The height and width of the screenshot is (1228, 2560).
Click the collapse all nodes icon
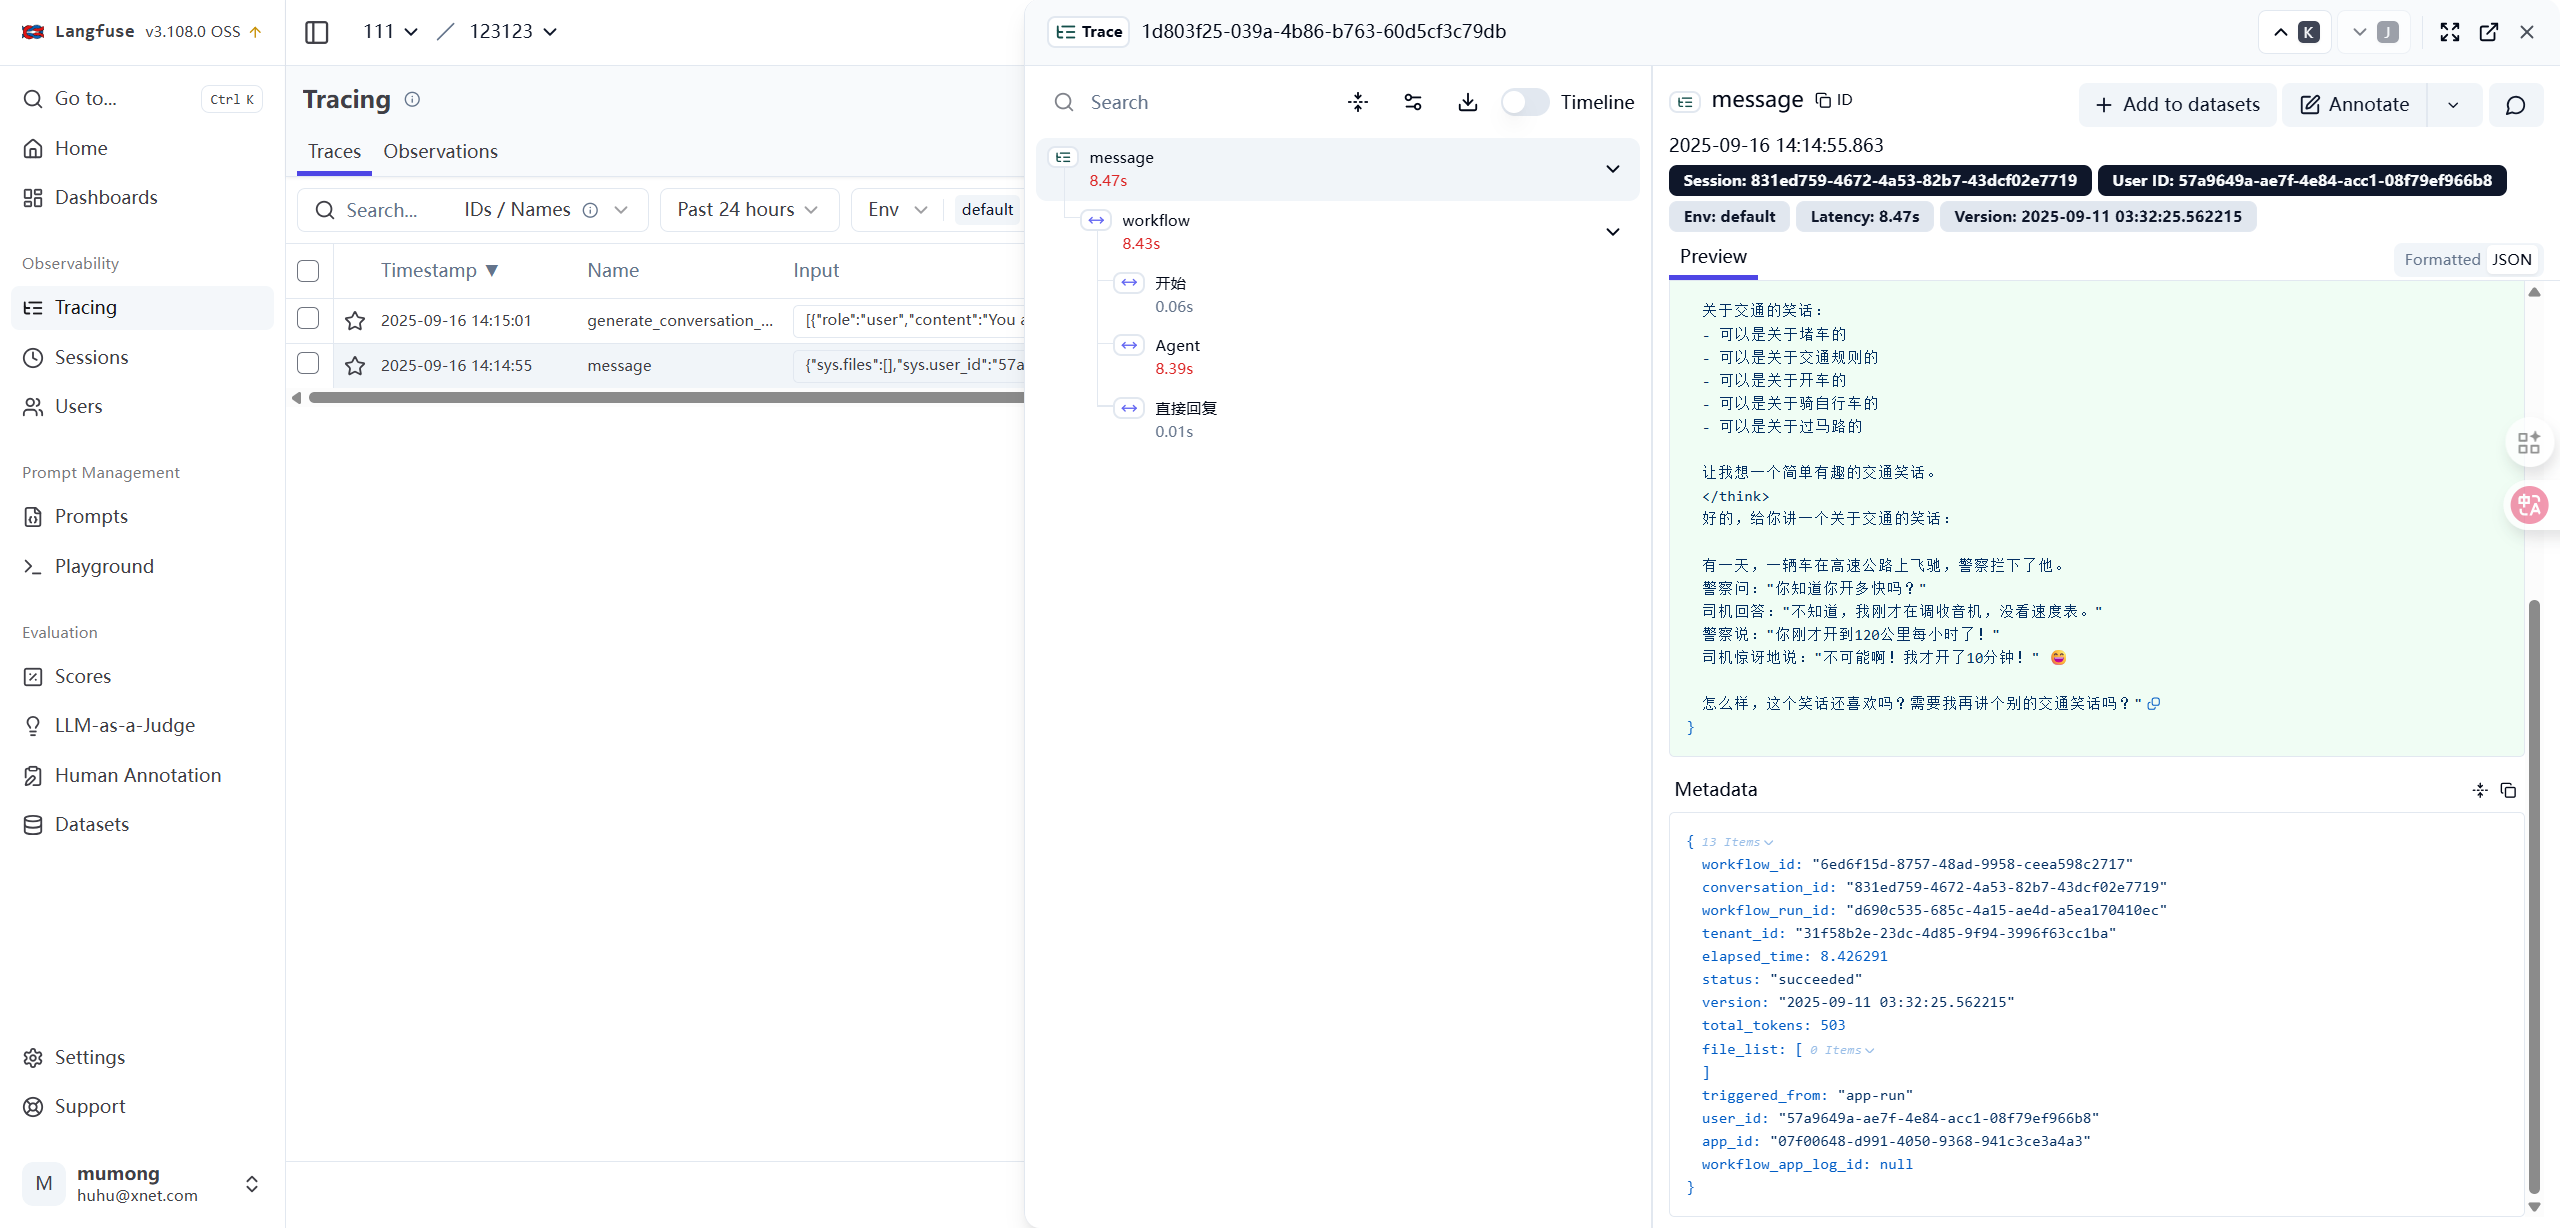[1357, 102]
